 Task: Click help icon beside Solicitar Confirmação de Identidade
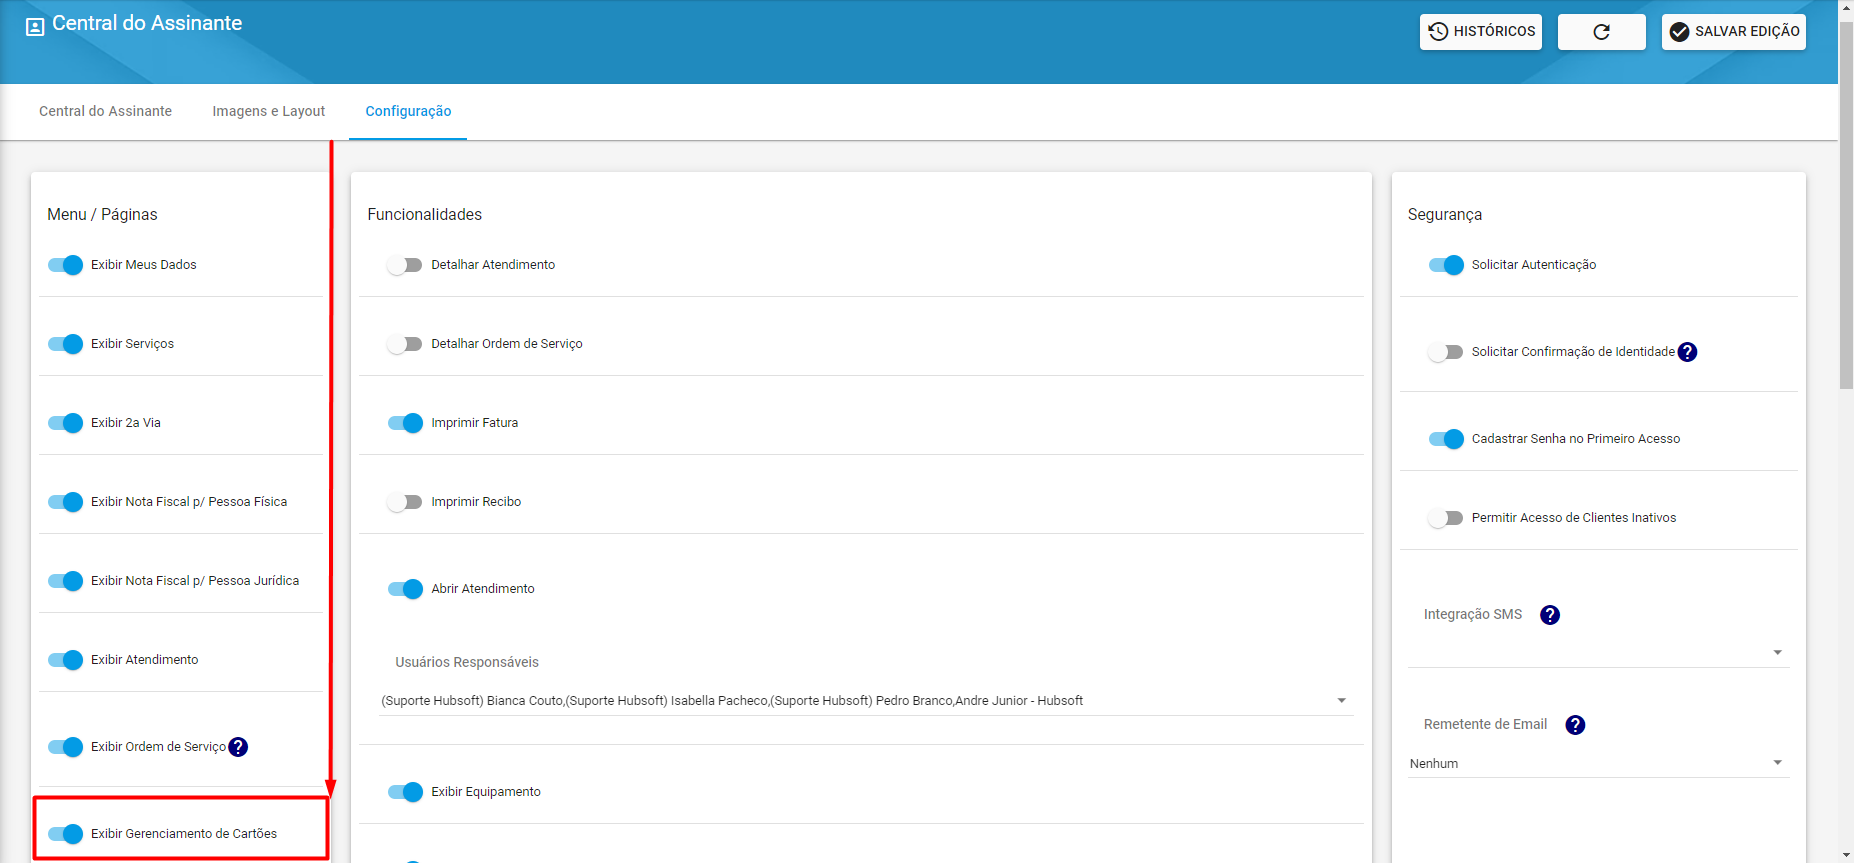click(1687, 352)
